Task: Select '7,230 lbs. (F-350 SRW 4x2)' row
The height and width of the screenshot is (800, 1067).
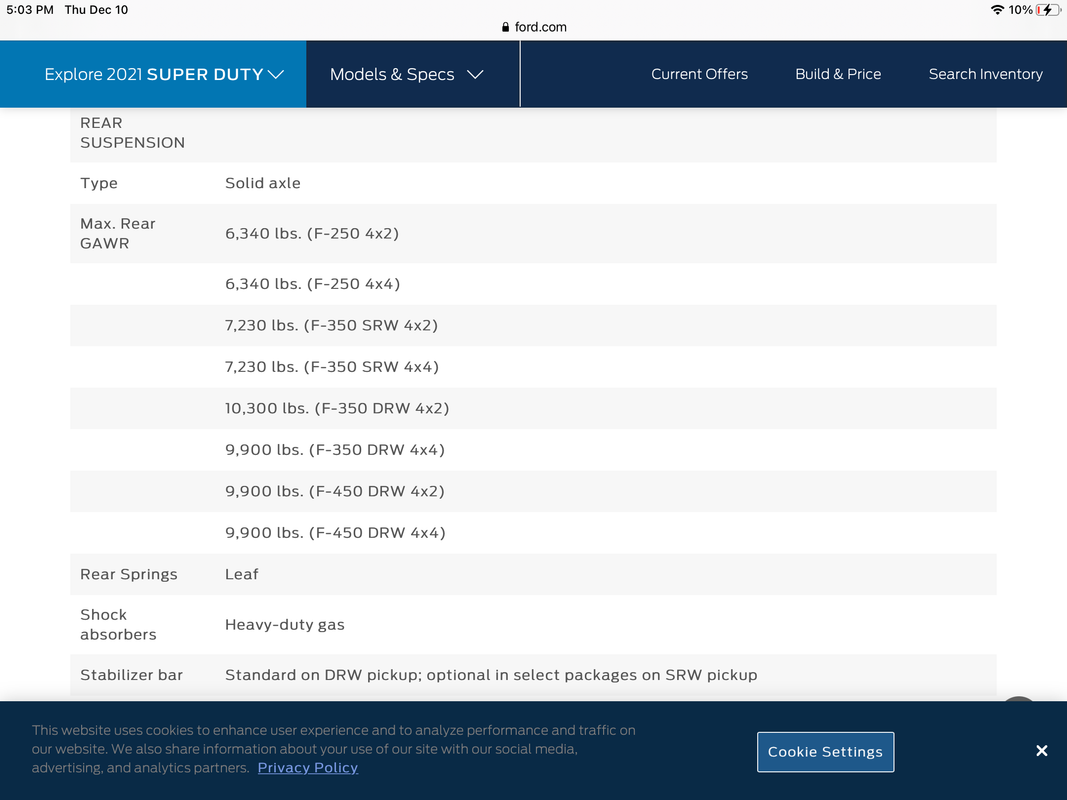Action: (534, 325)
